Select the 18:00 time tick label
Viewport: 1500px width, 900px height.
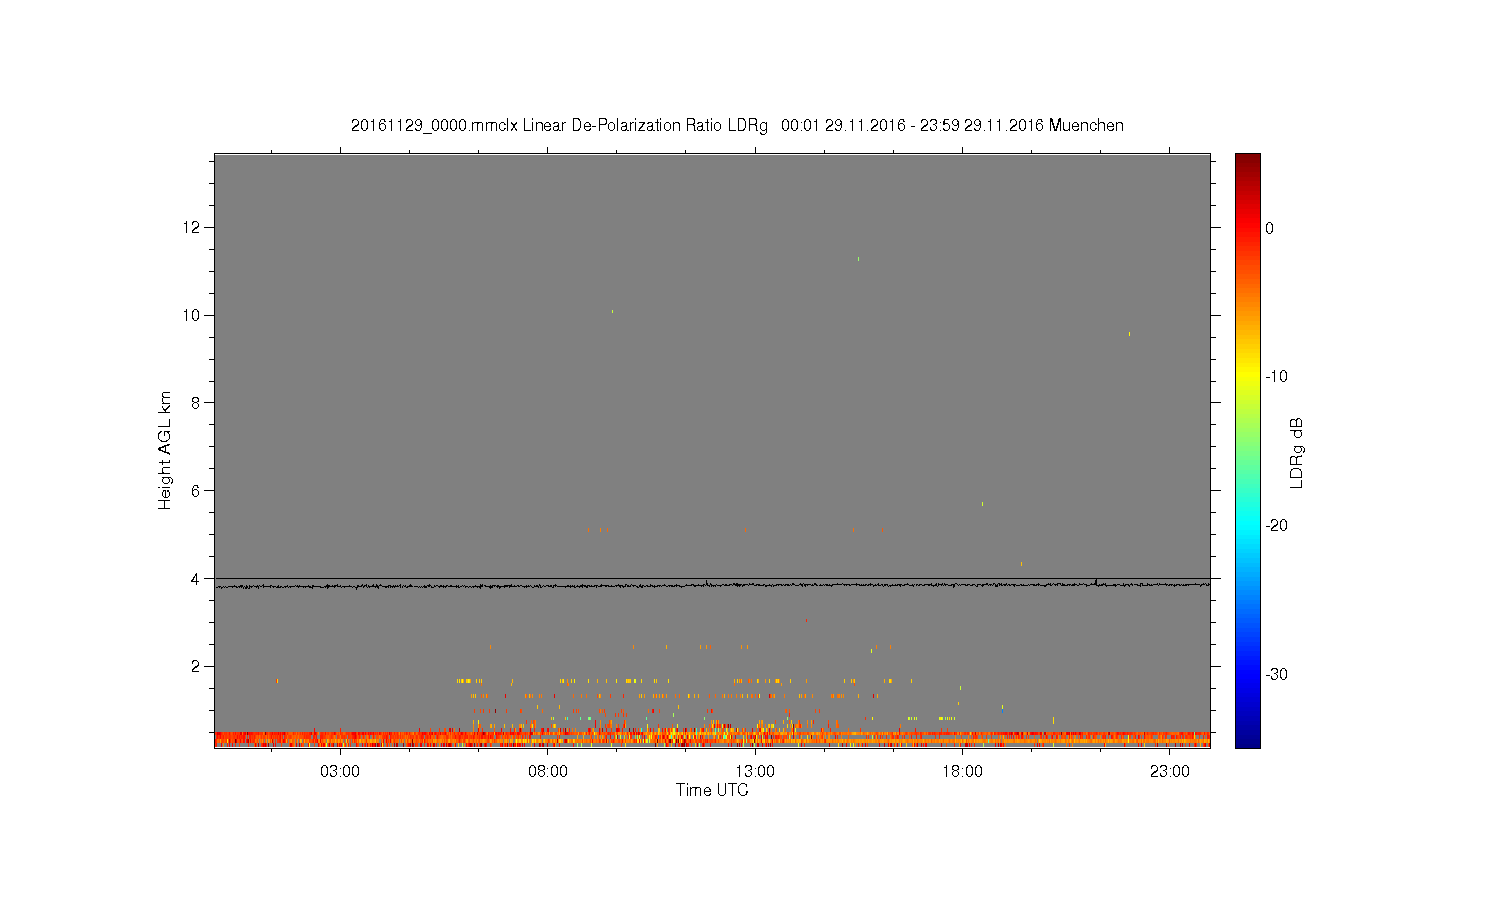click(962, 772)
